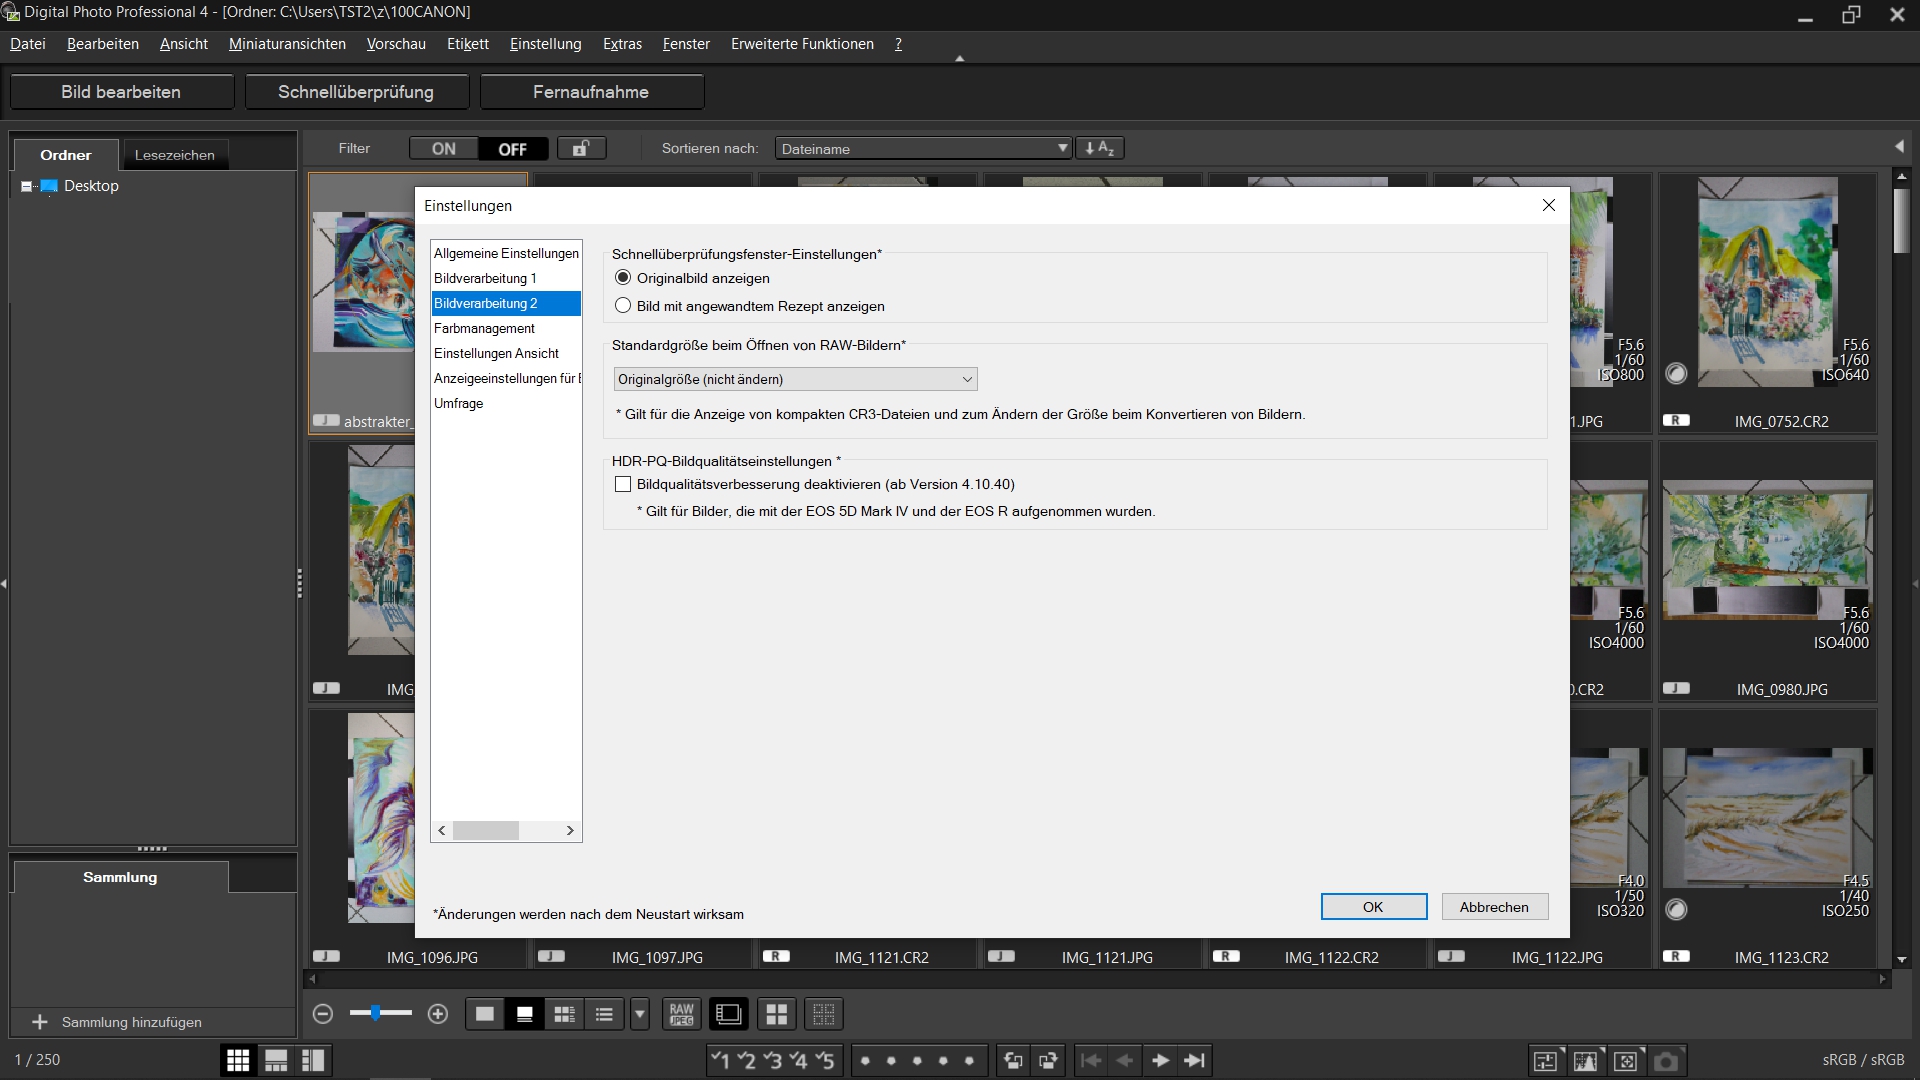Select Bild mit angewandtem Rezept anzeigen

click(x=623, y=306)
